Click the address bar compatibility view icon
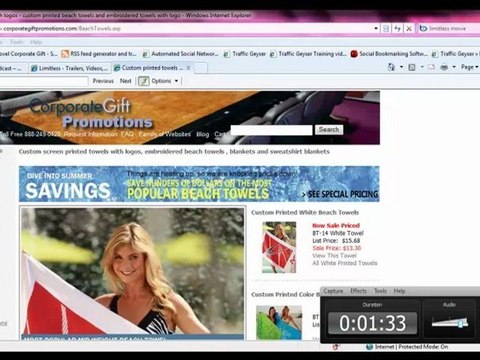 point(386,29)
